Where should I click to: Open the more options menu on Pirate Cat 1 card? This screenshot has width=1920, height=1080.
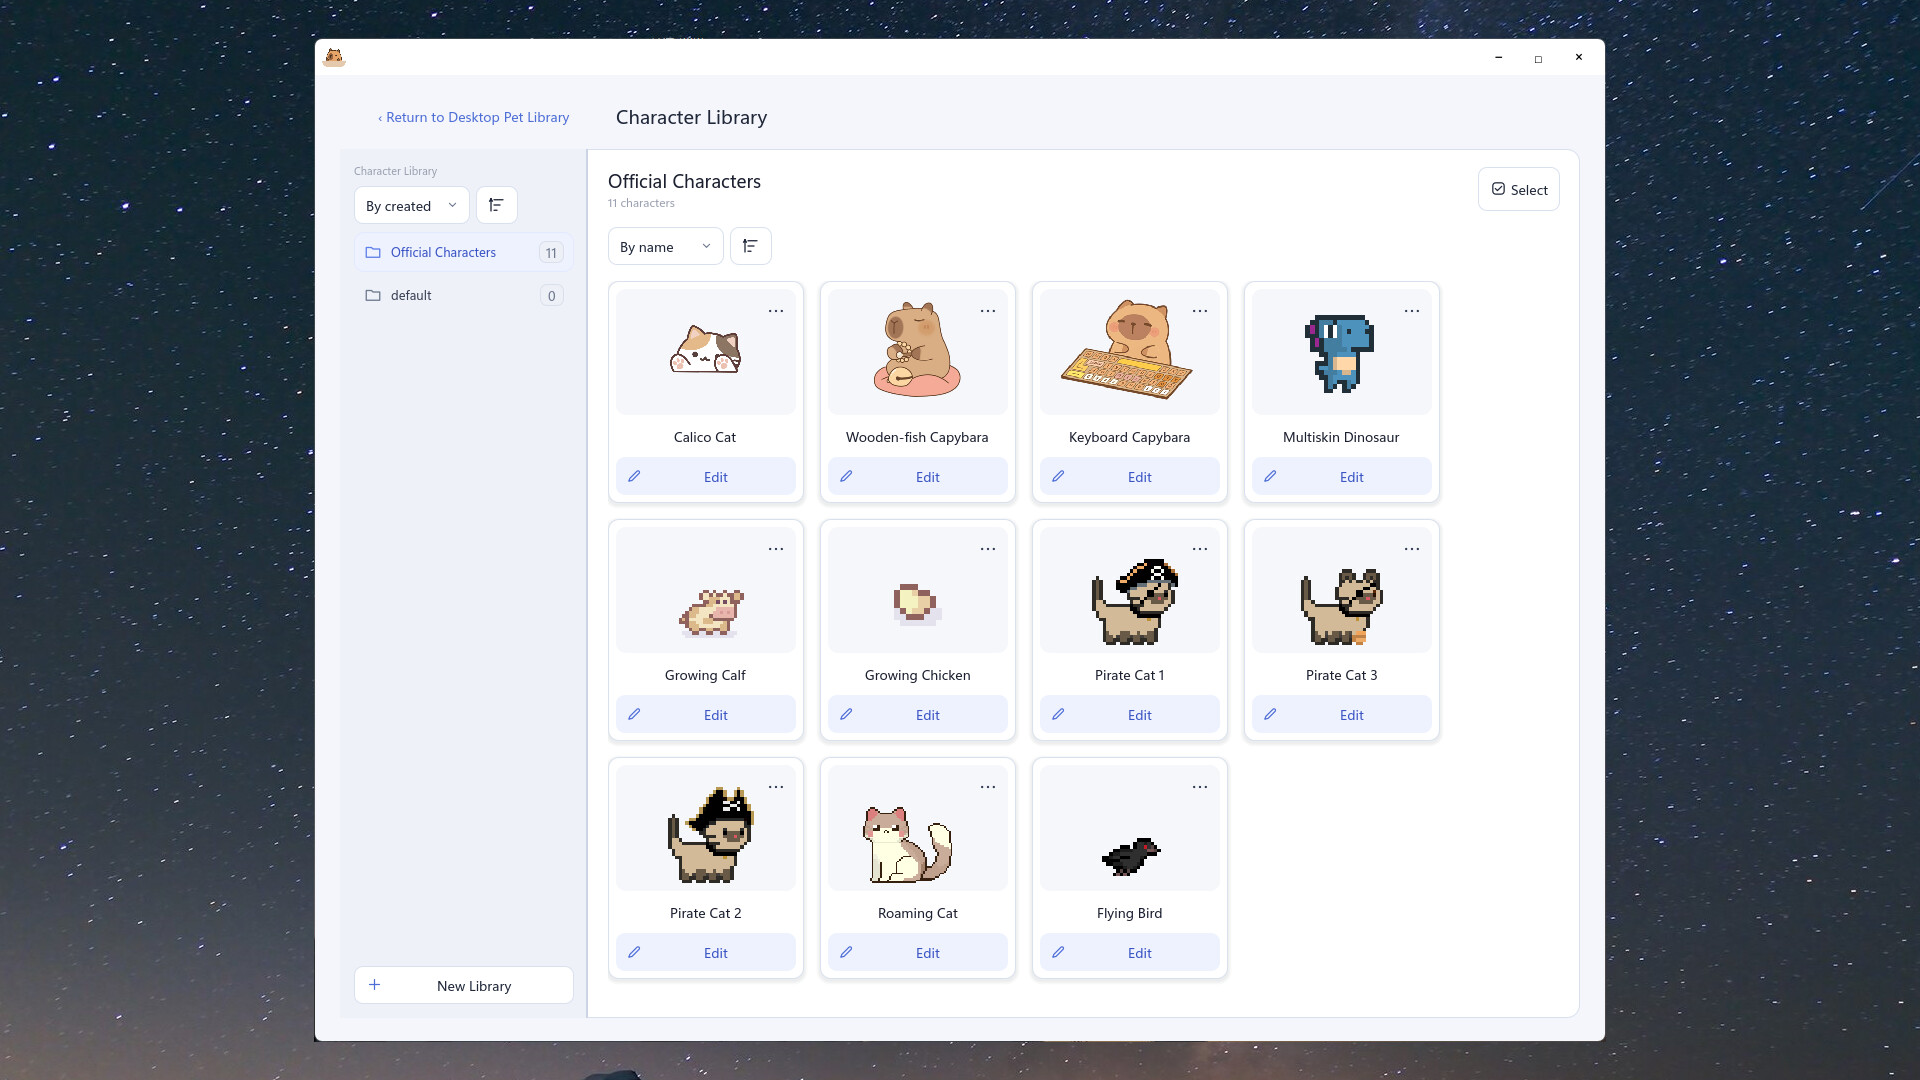tap(1200, 549)
